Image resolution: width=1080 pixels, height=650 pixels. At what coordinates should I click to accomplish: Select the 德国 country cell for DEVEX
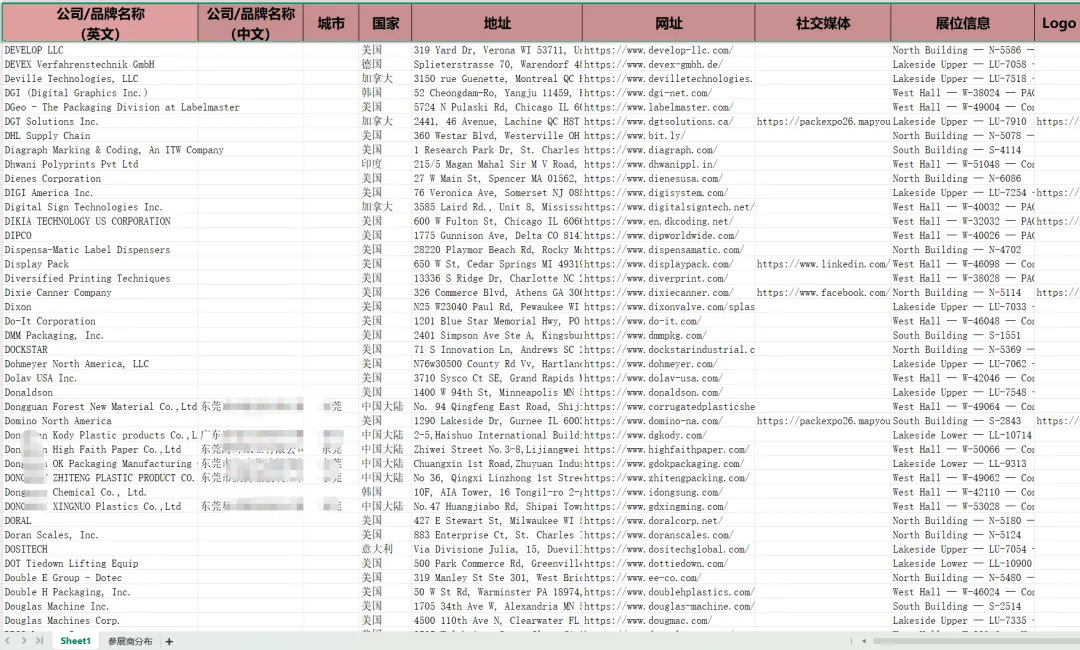pos(385,64)
